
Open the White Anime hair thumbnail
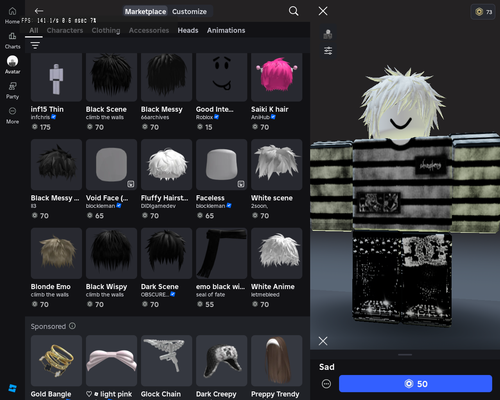click(277, 253)
